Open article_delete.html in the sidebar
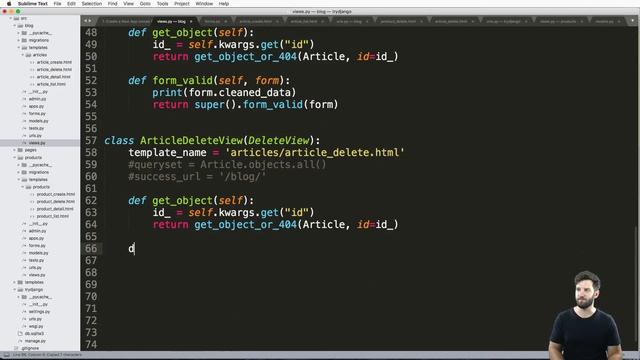640x360 pixels. [54, 69]
